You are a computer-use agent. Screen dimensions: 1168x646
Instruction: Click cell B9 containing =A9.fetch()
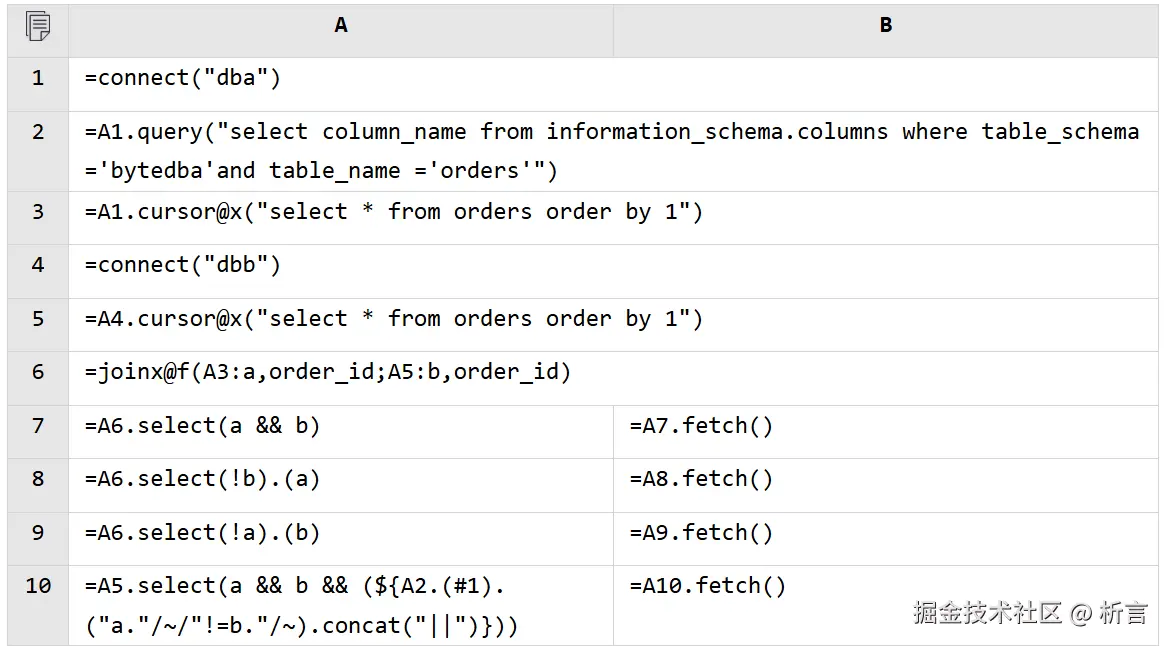pyautogui.click(x=701, y=533)
